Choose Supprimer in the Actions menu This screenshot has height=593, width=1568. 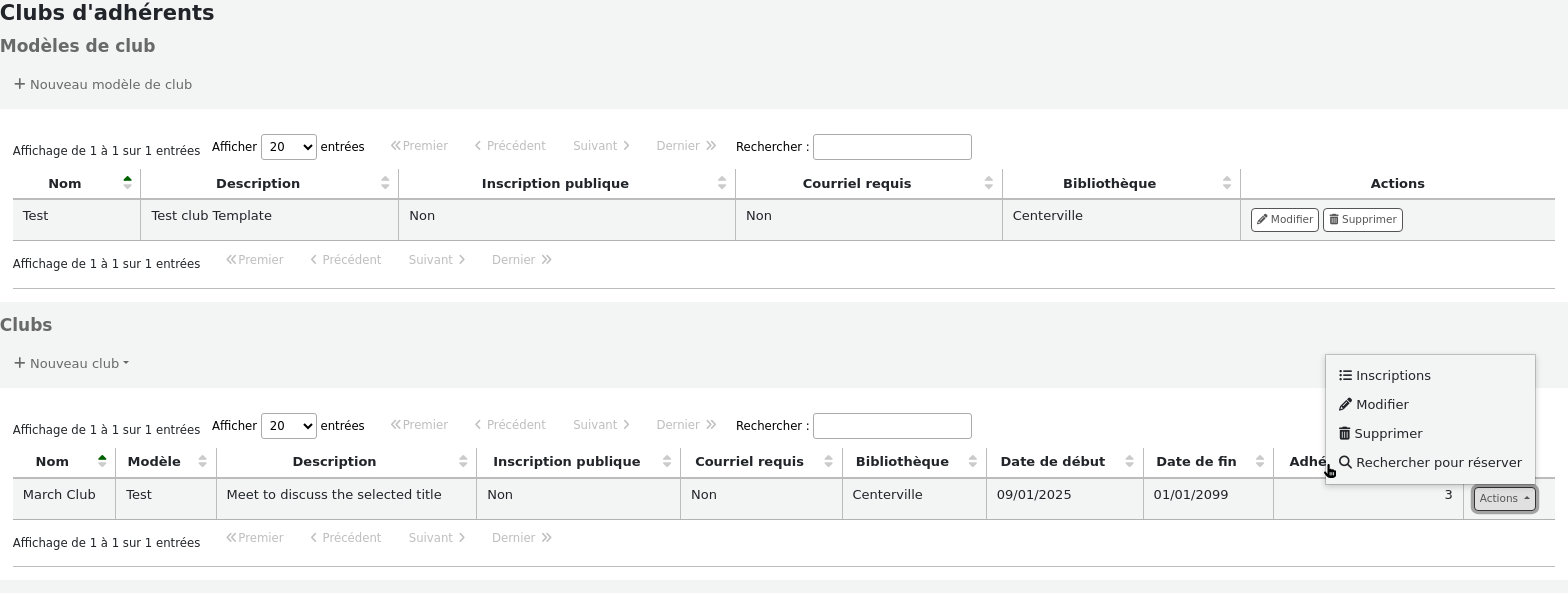(1388, 434)
